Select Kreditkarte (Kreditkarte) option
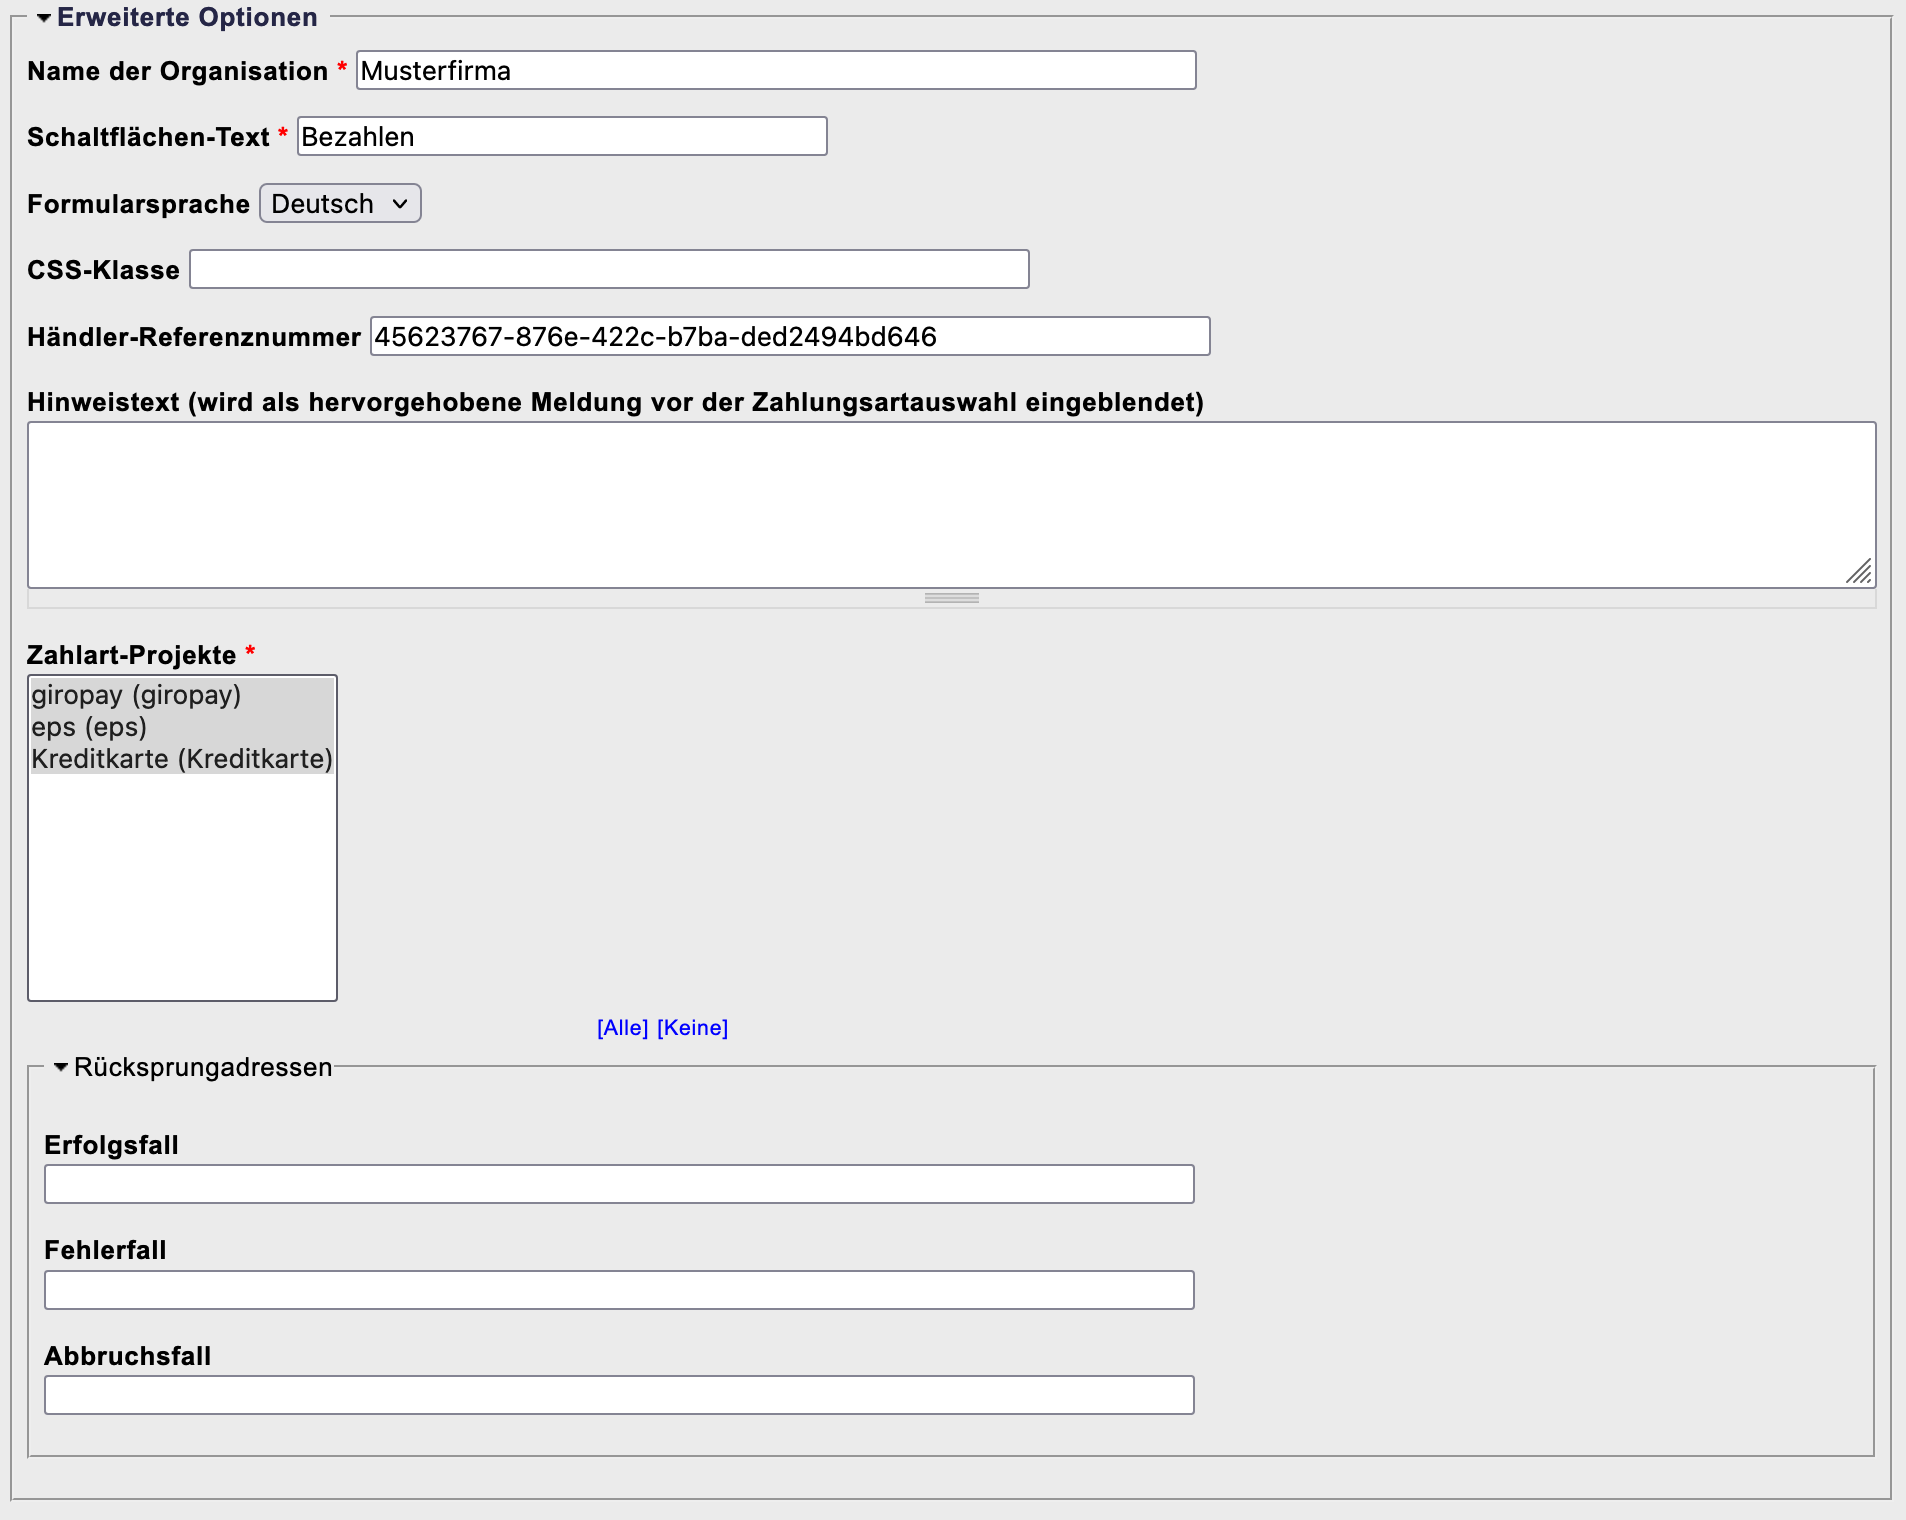Viewport: 1906px width, 1520px height. [181, 759]
